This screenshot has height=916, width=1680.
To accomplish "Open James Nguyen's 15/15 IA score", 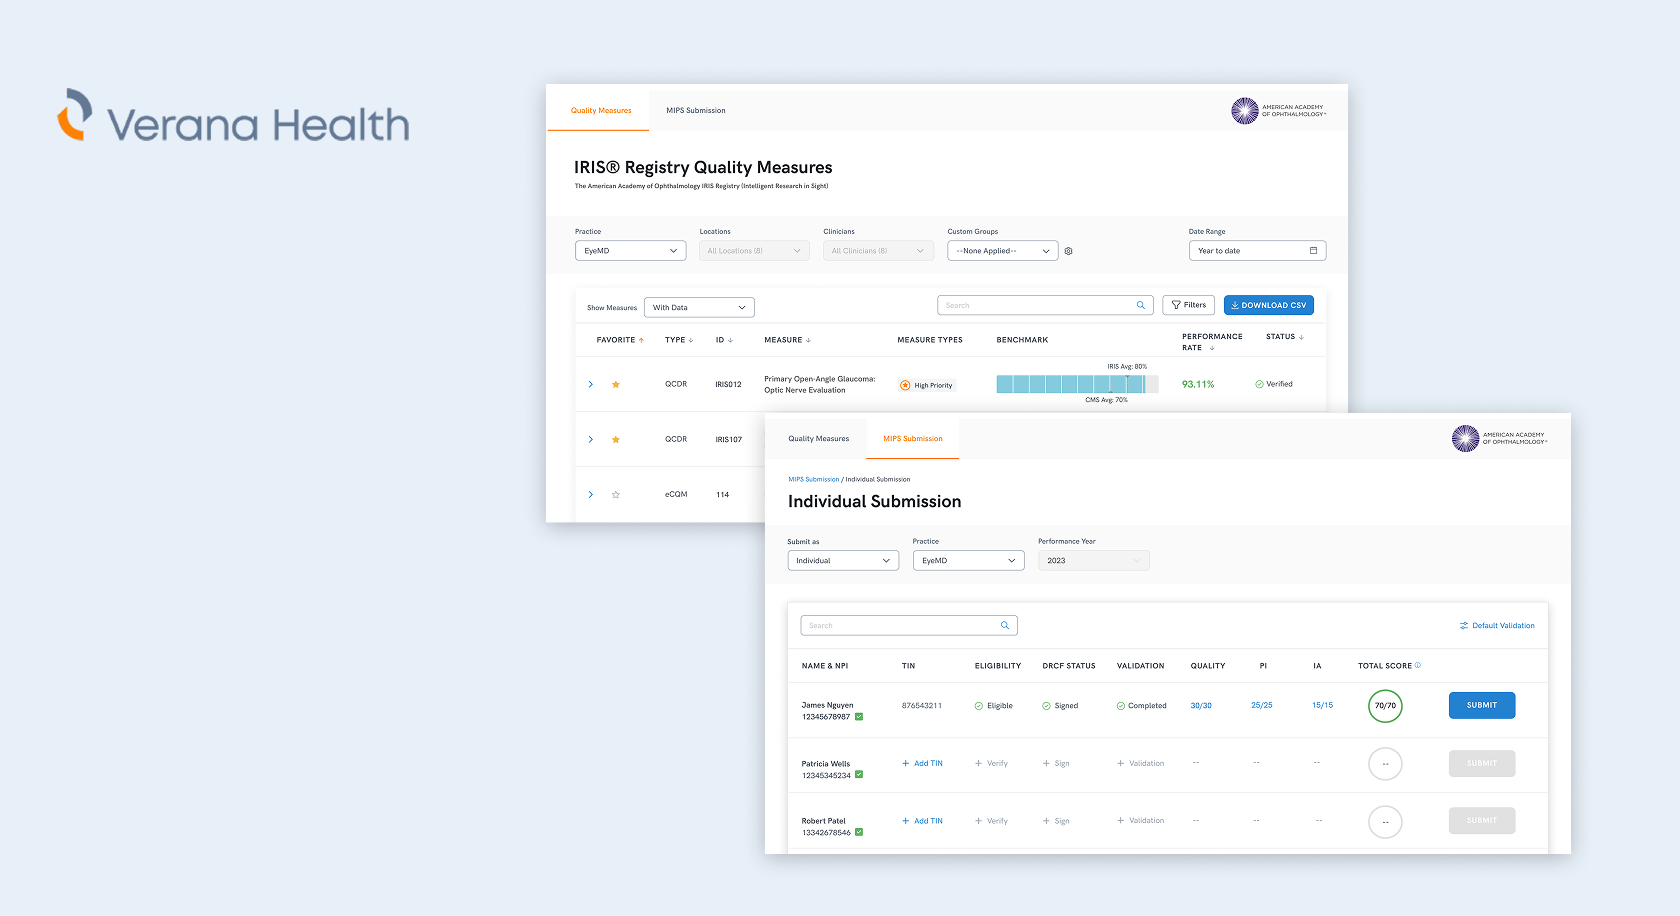I will 1322,706.
